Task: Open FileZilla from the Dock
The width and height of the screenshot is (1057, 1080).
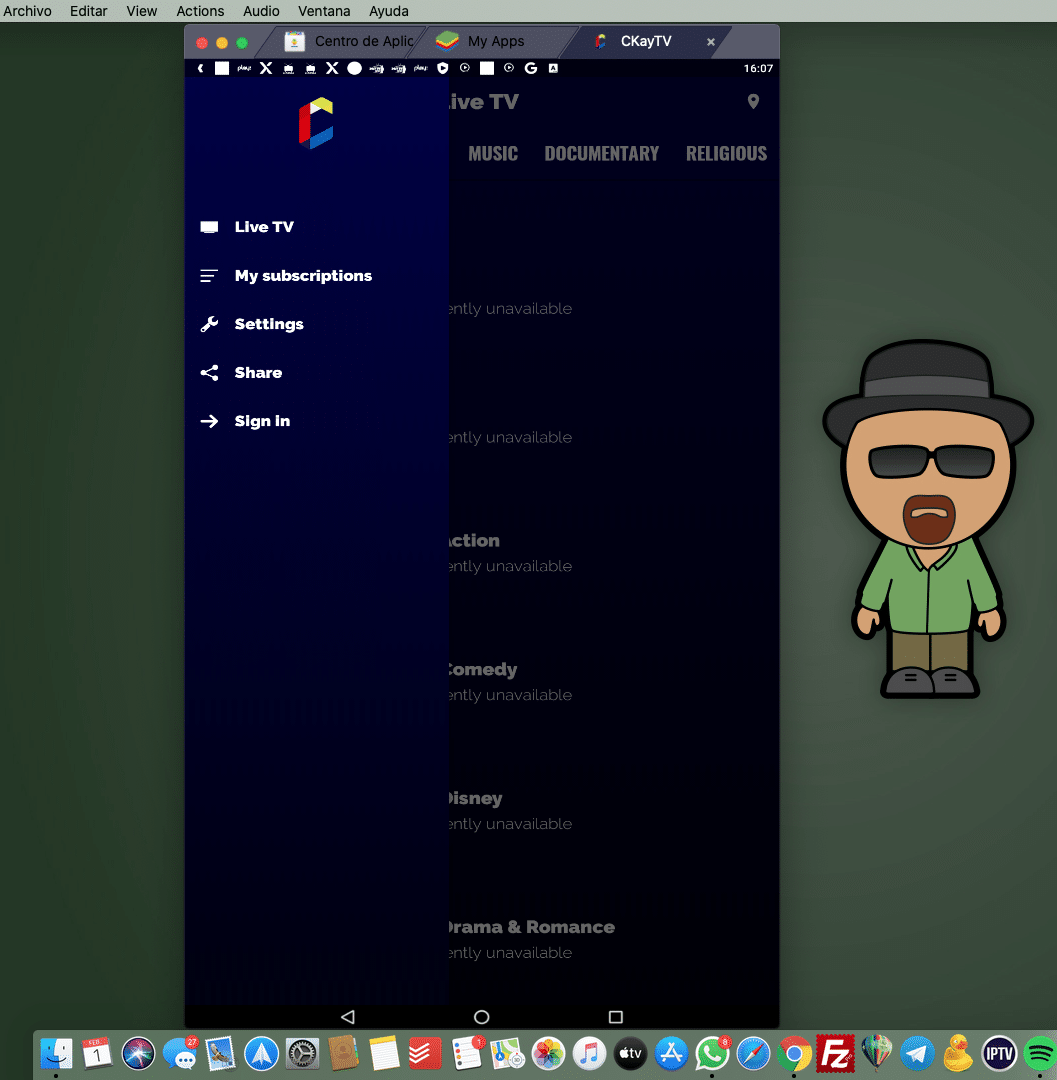Action: pyautogui.click(x=834, y=1053)
